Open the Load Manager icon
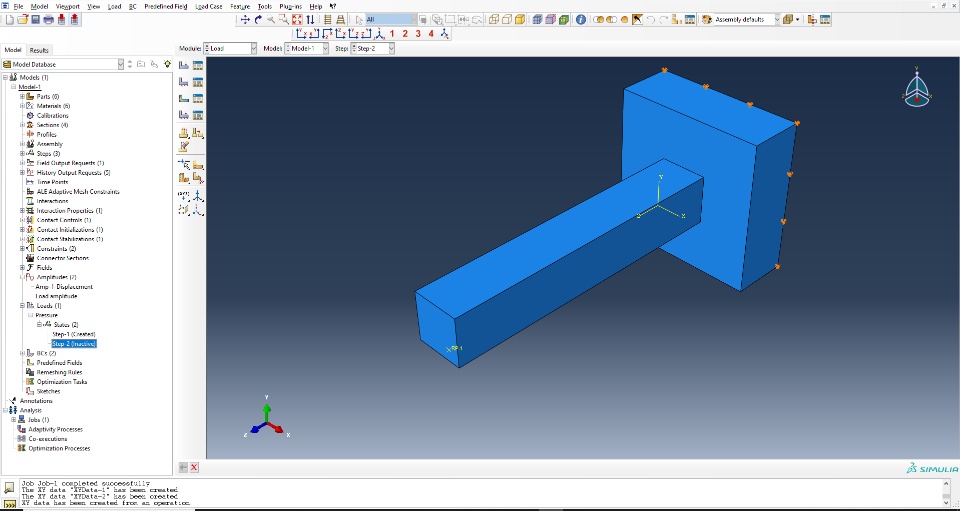The image size is (960, 511). pos(198,65)
